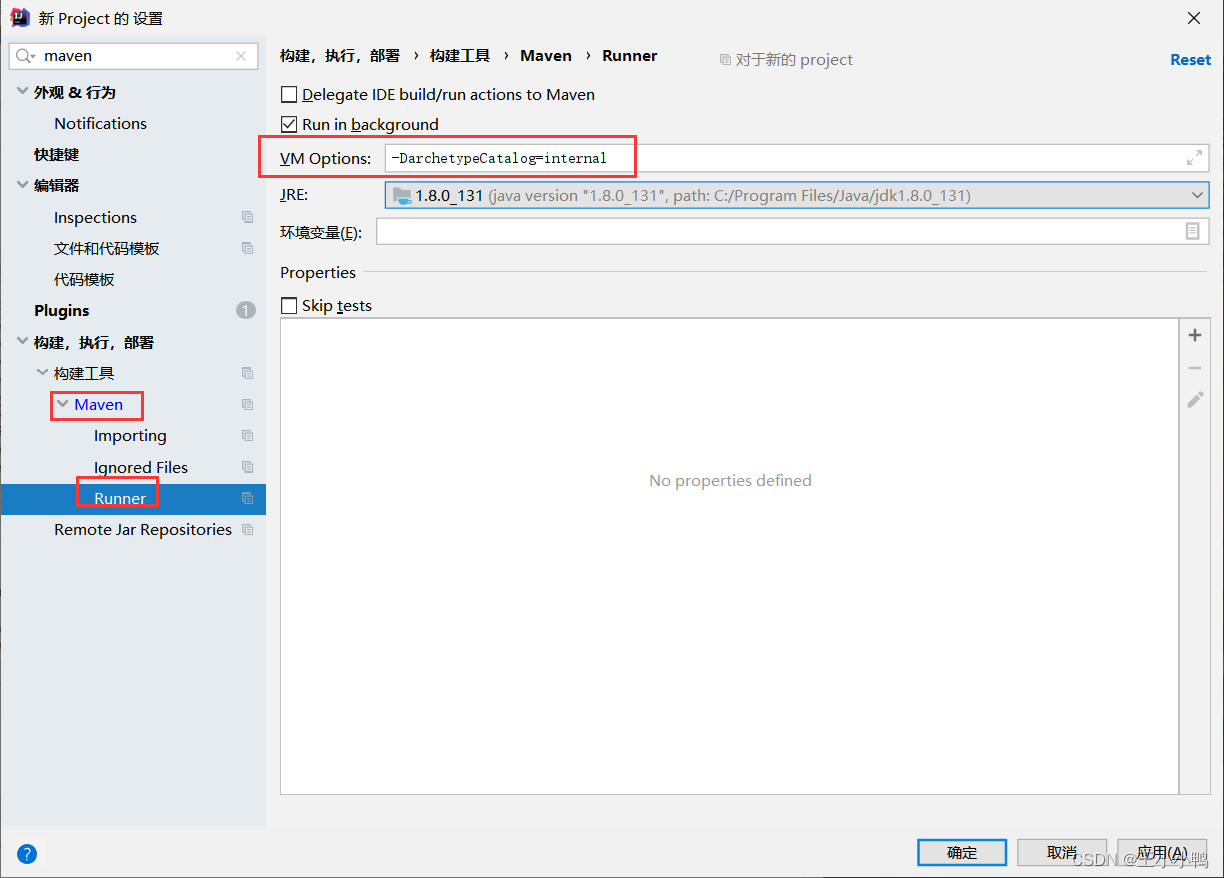Viewport: 1224px width, 878px height.
Task: Tick the Skip tests checkbox
Action: tap(289, 305)
